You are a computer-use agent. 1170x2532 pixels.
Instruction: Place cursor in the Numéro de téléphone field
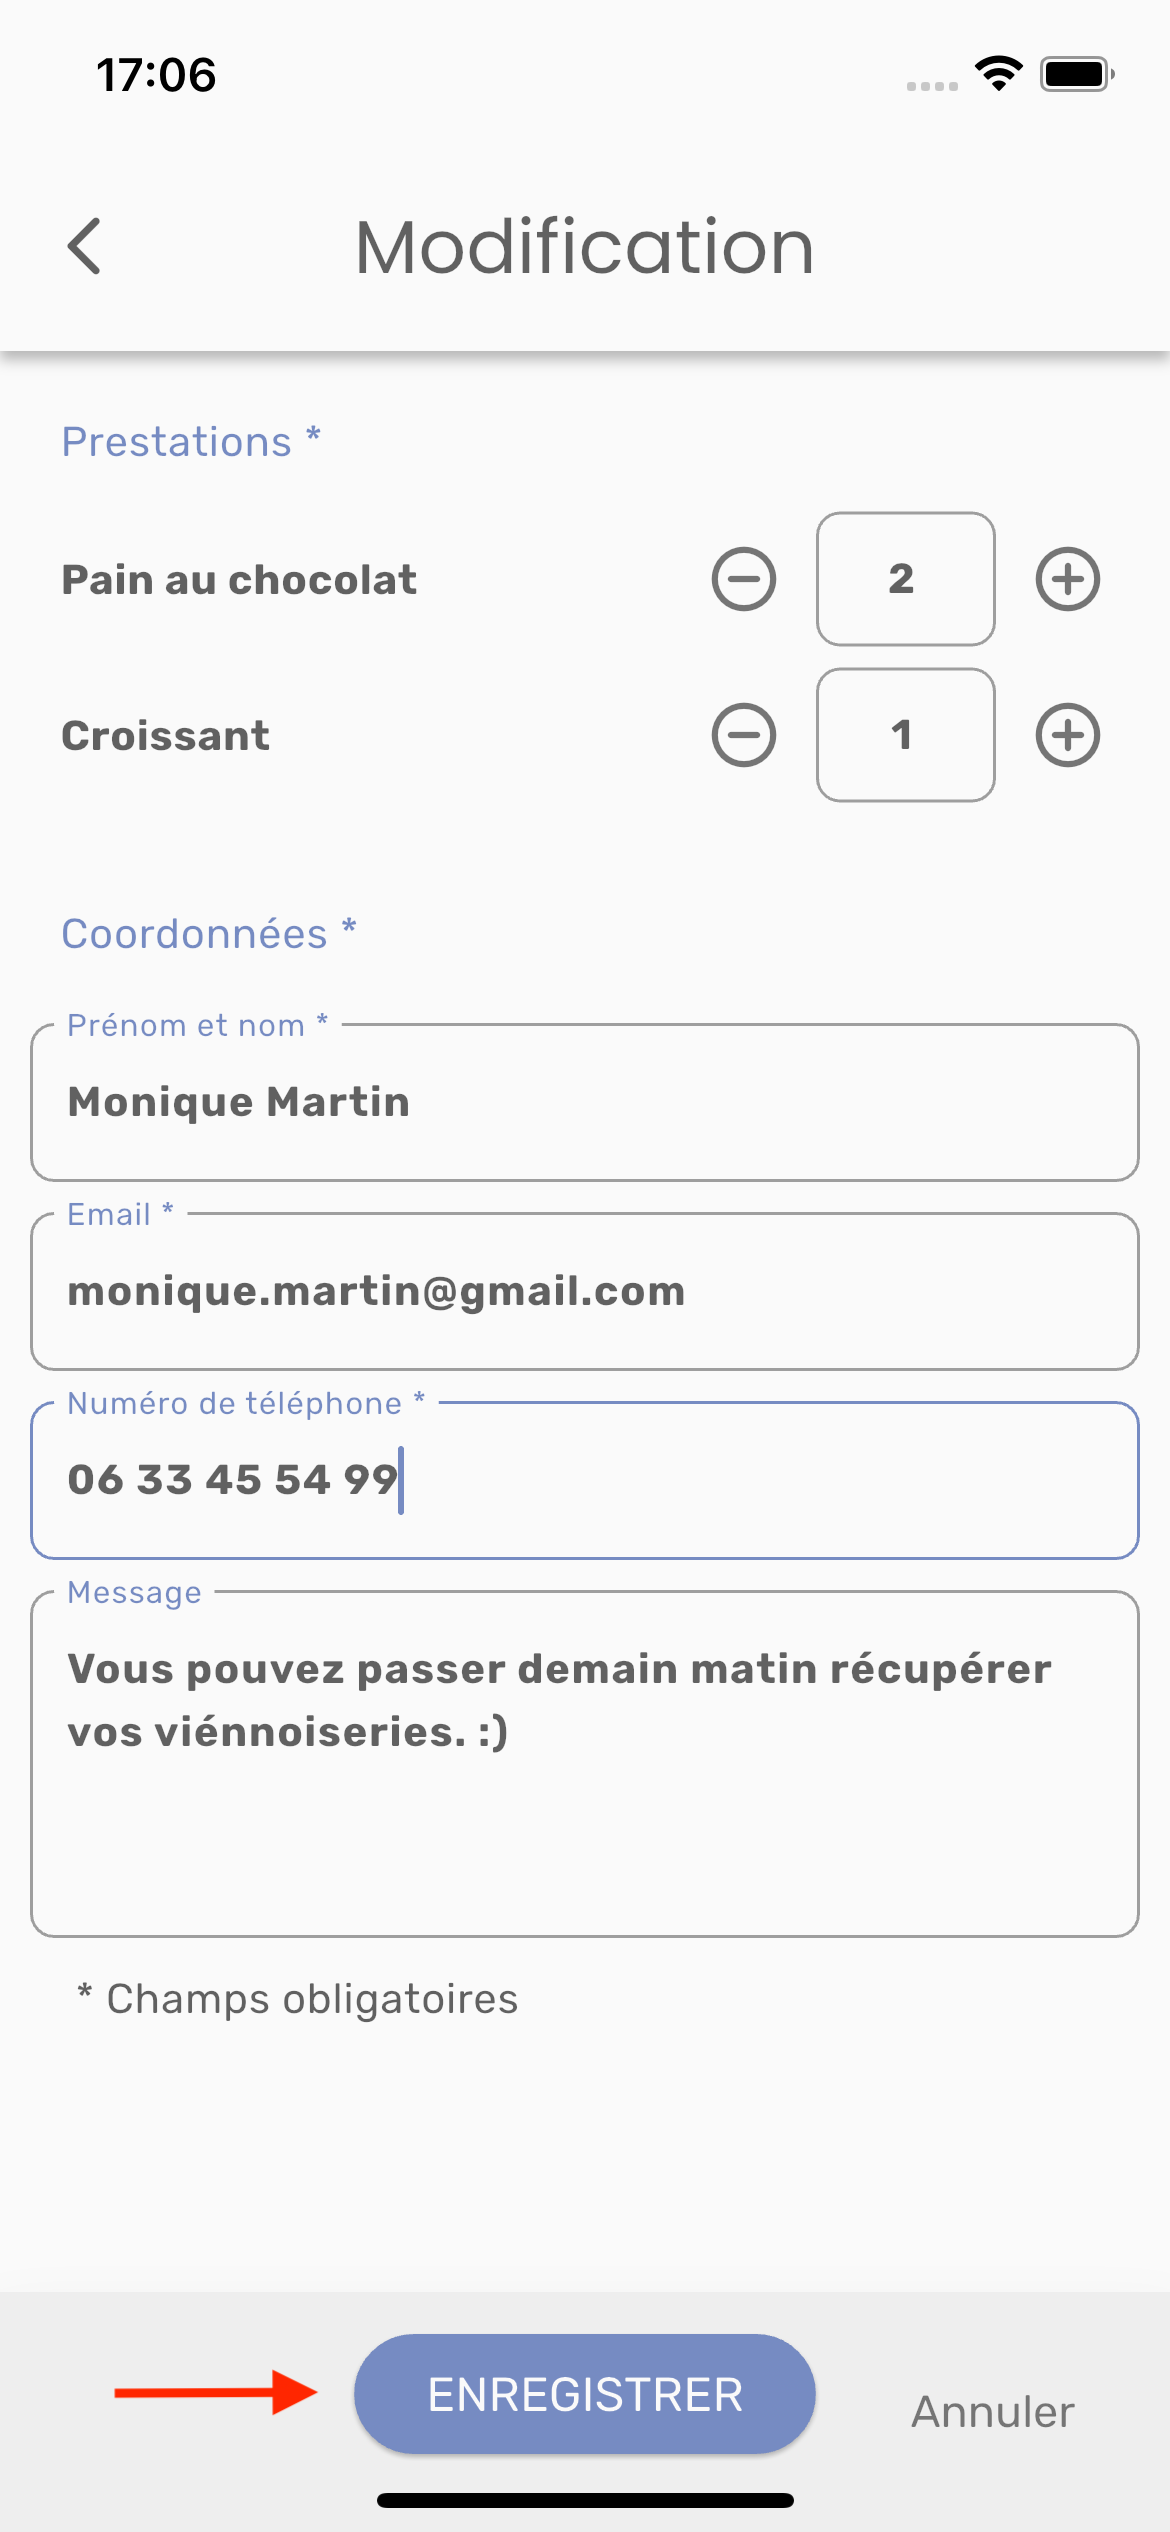tap(585, 1480)
